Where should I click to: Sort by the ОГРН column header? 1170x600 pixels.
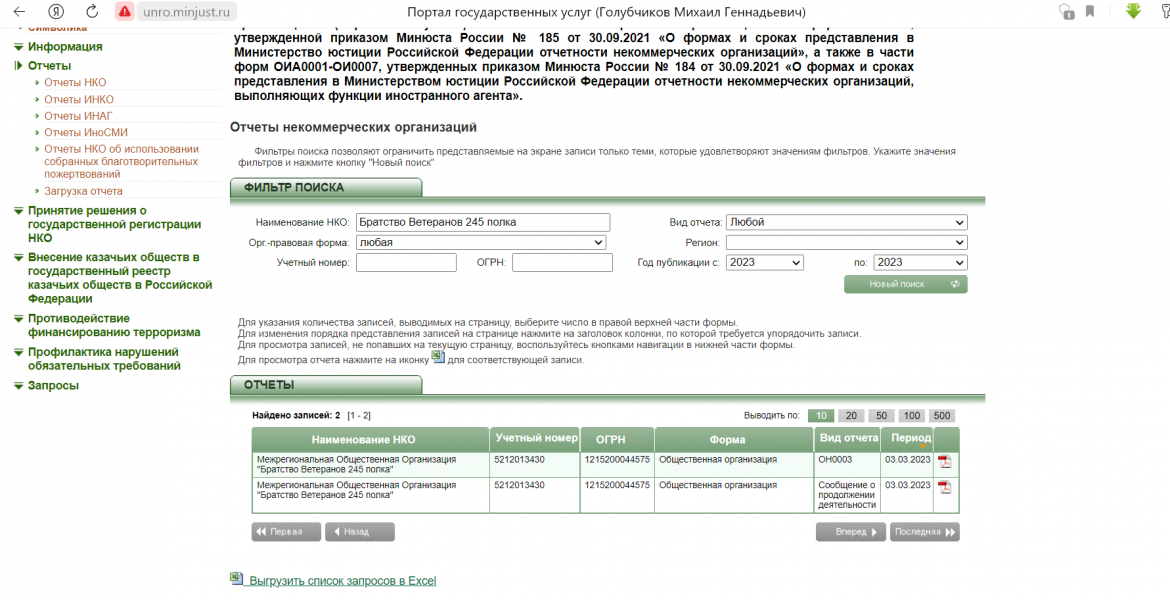point(618,440)
